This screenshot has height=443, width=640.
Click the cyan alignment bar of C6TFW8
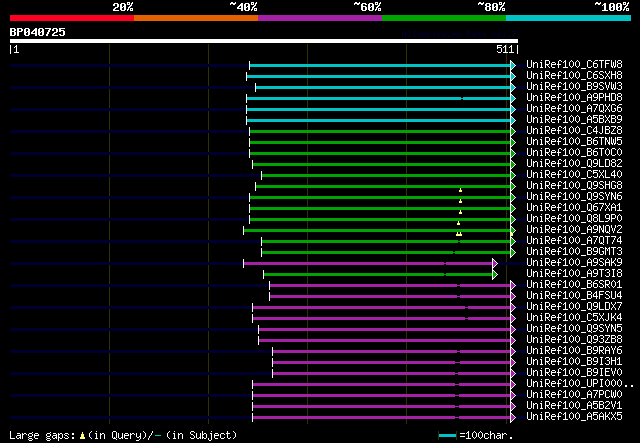click(x=380, y=65)
